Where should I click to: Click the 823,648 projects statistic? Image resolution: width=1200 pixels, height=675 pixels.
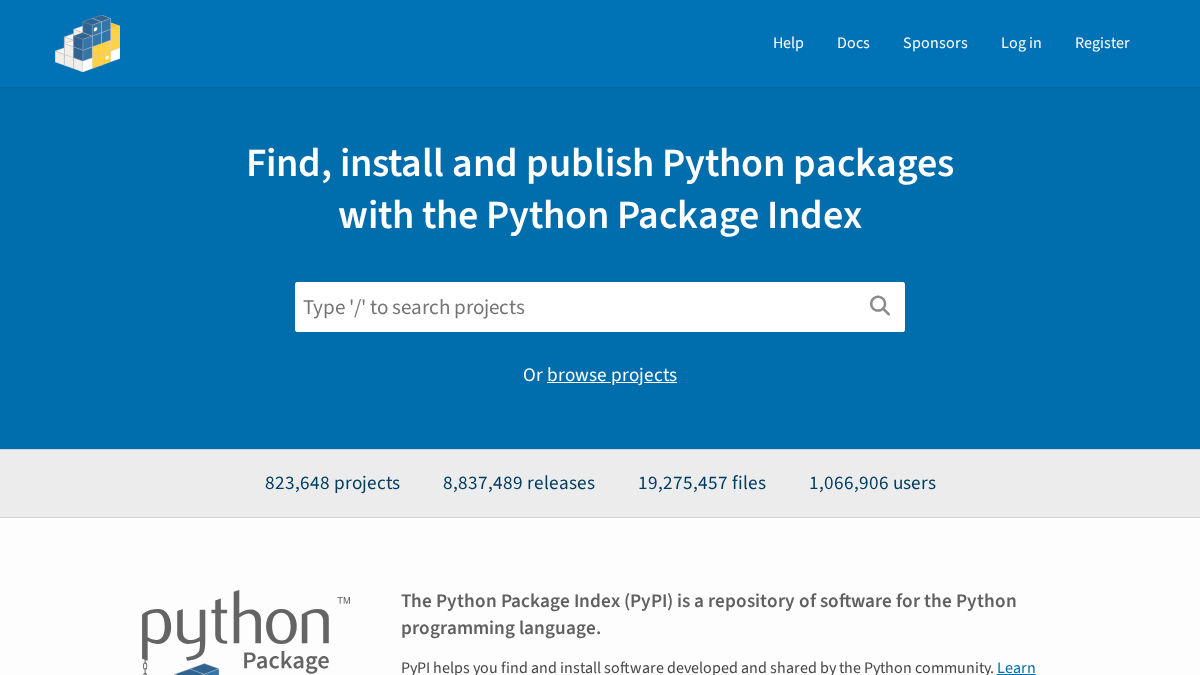(332, 483)
